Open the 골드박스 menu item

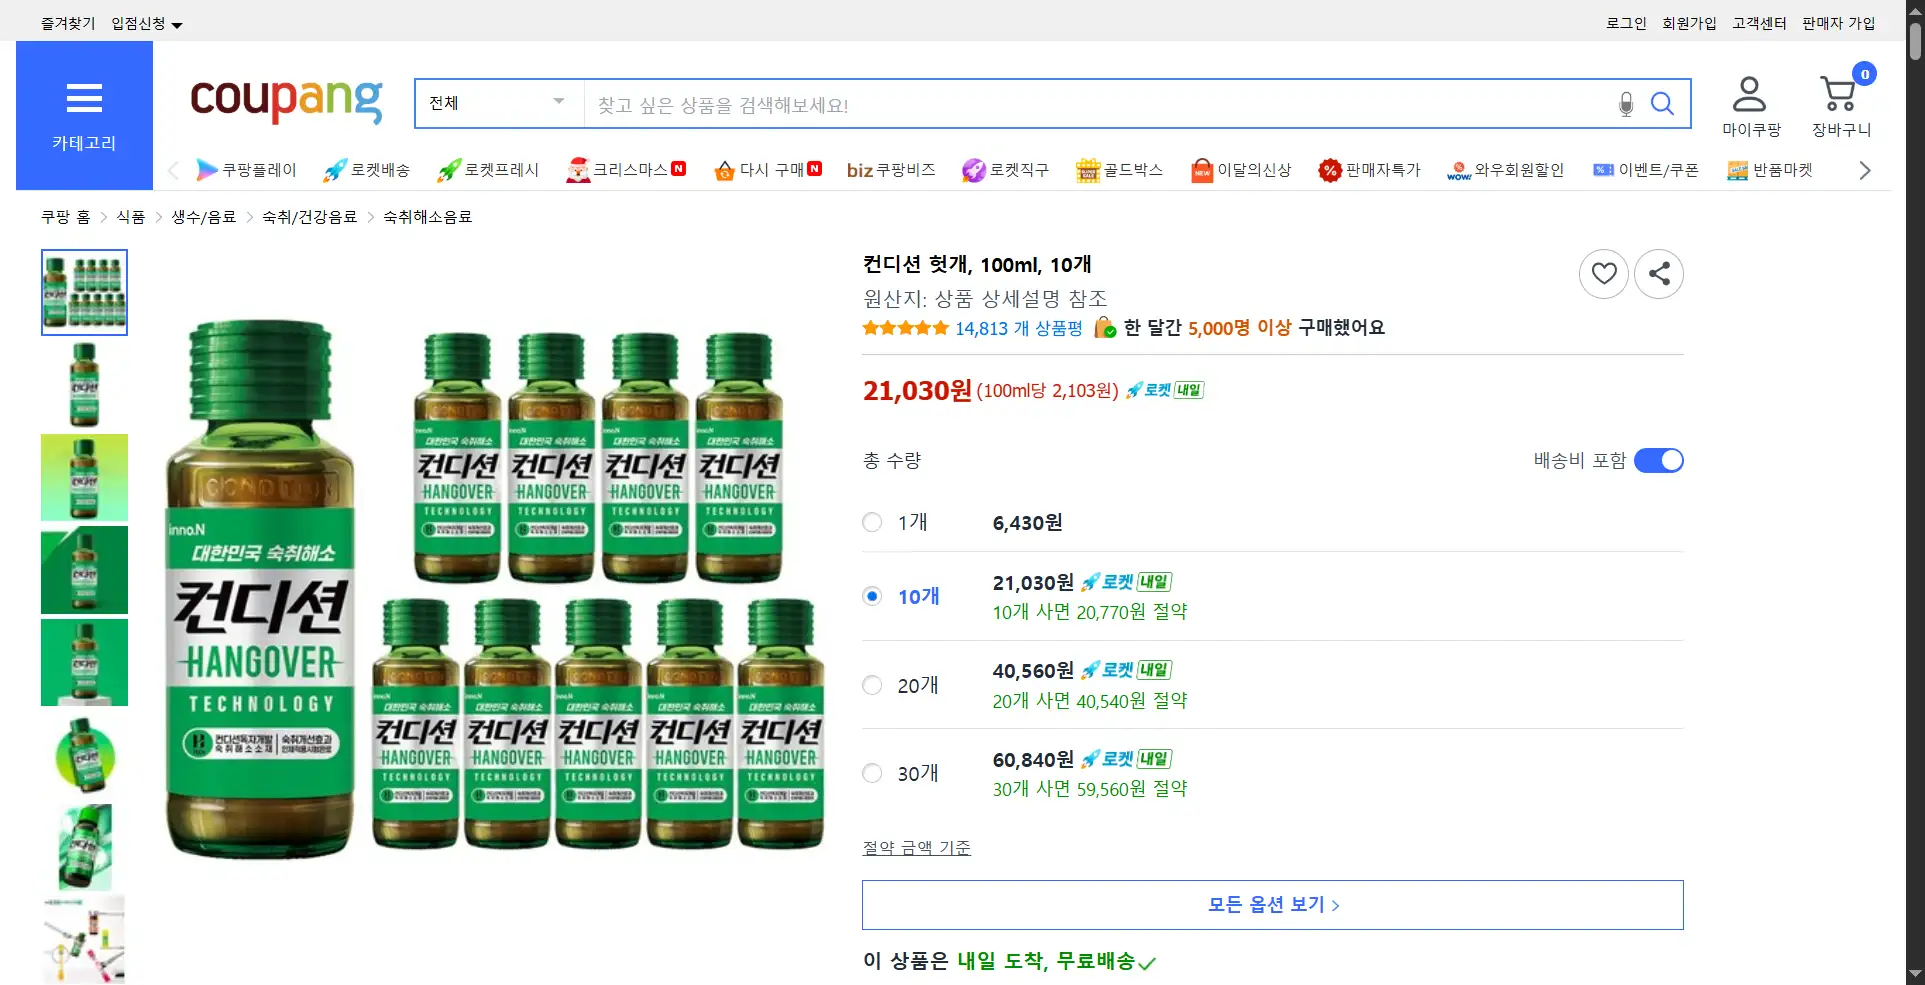tap(1119, 170)
